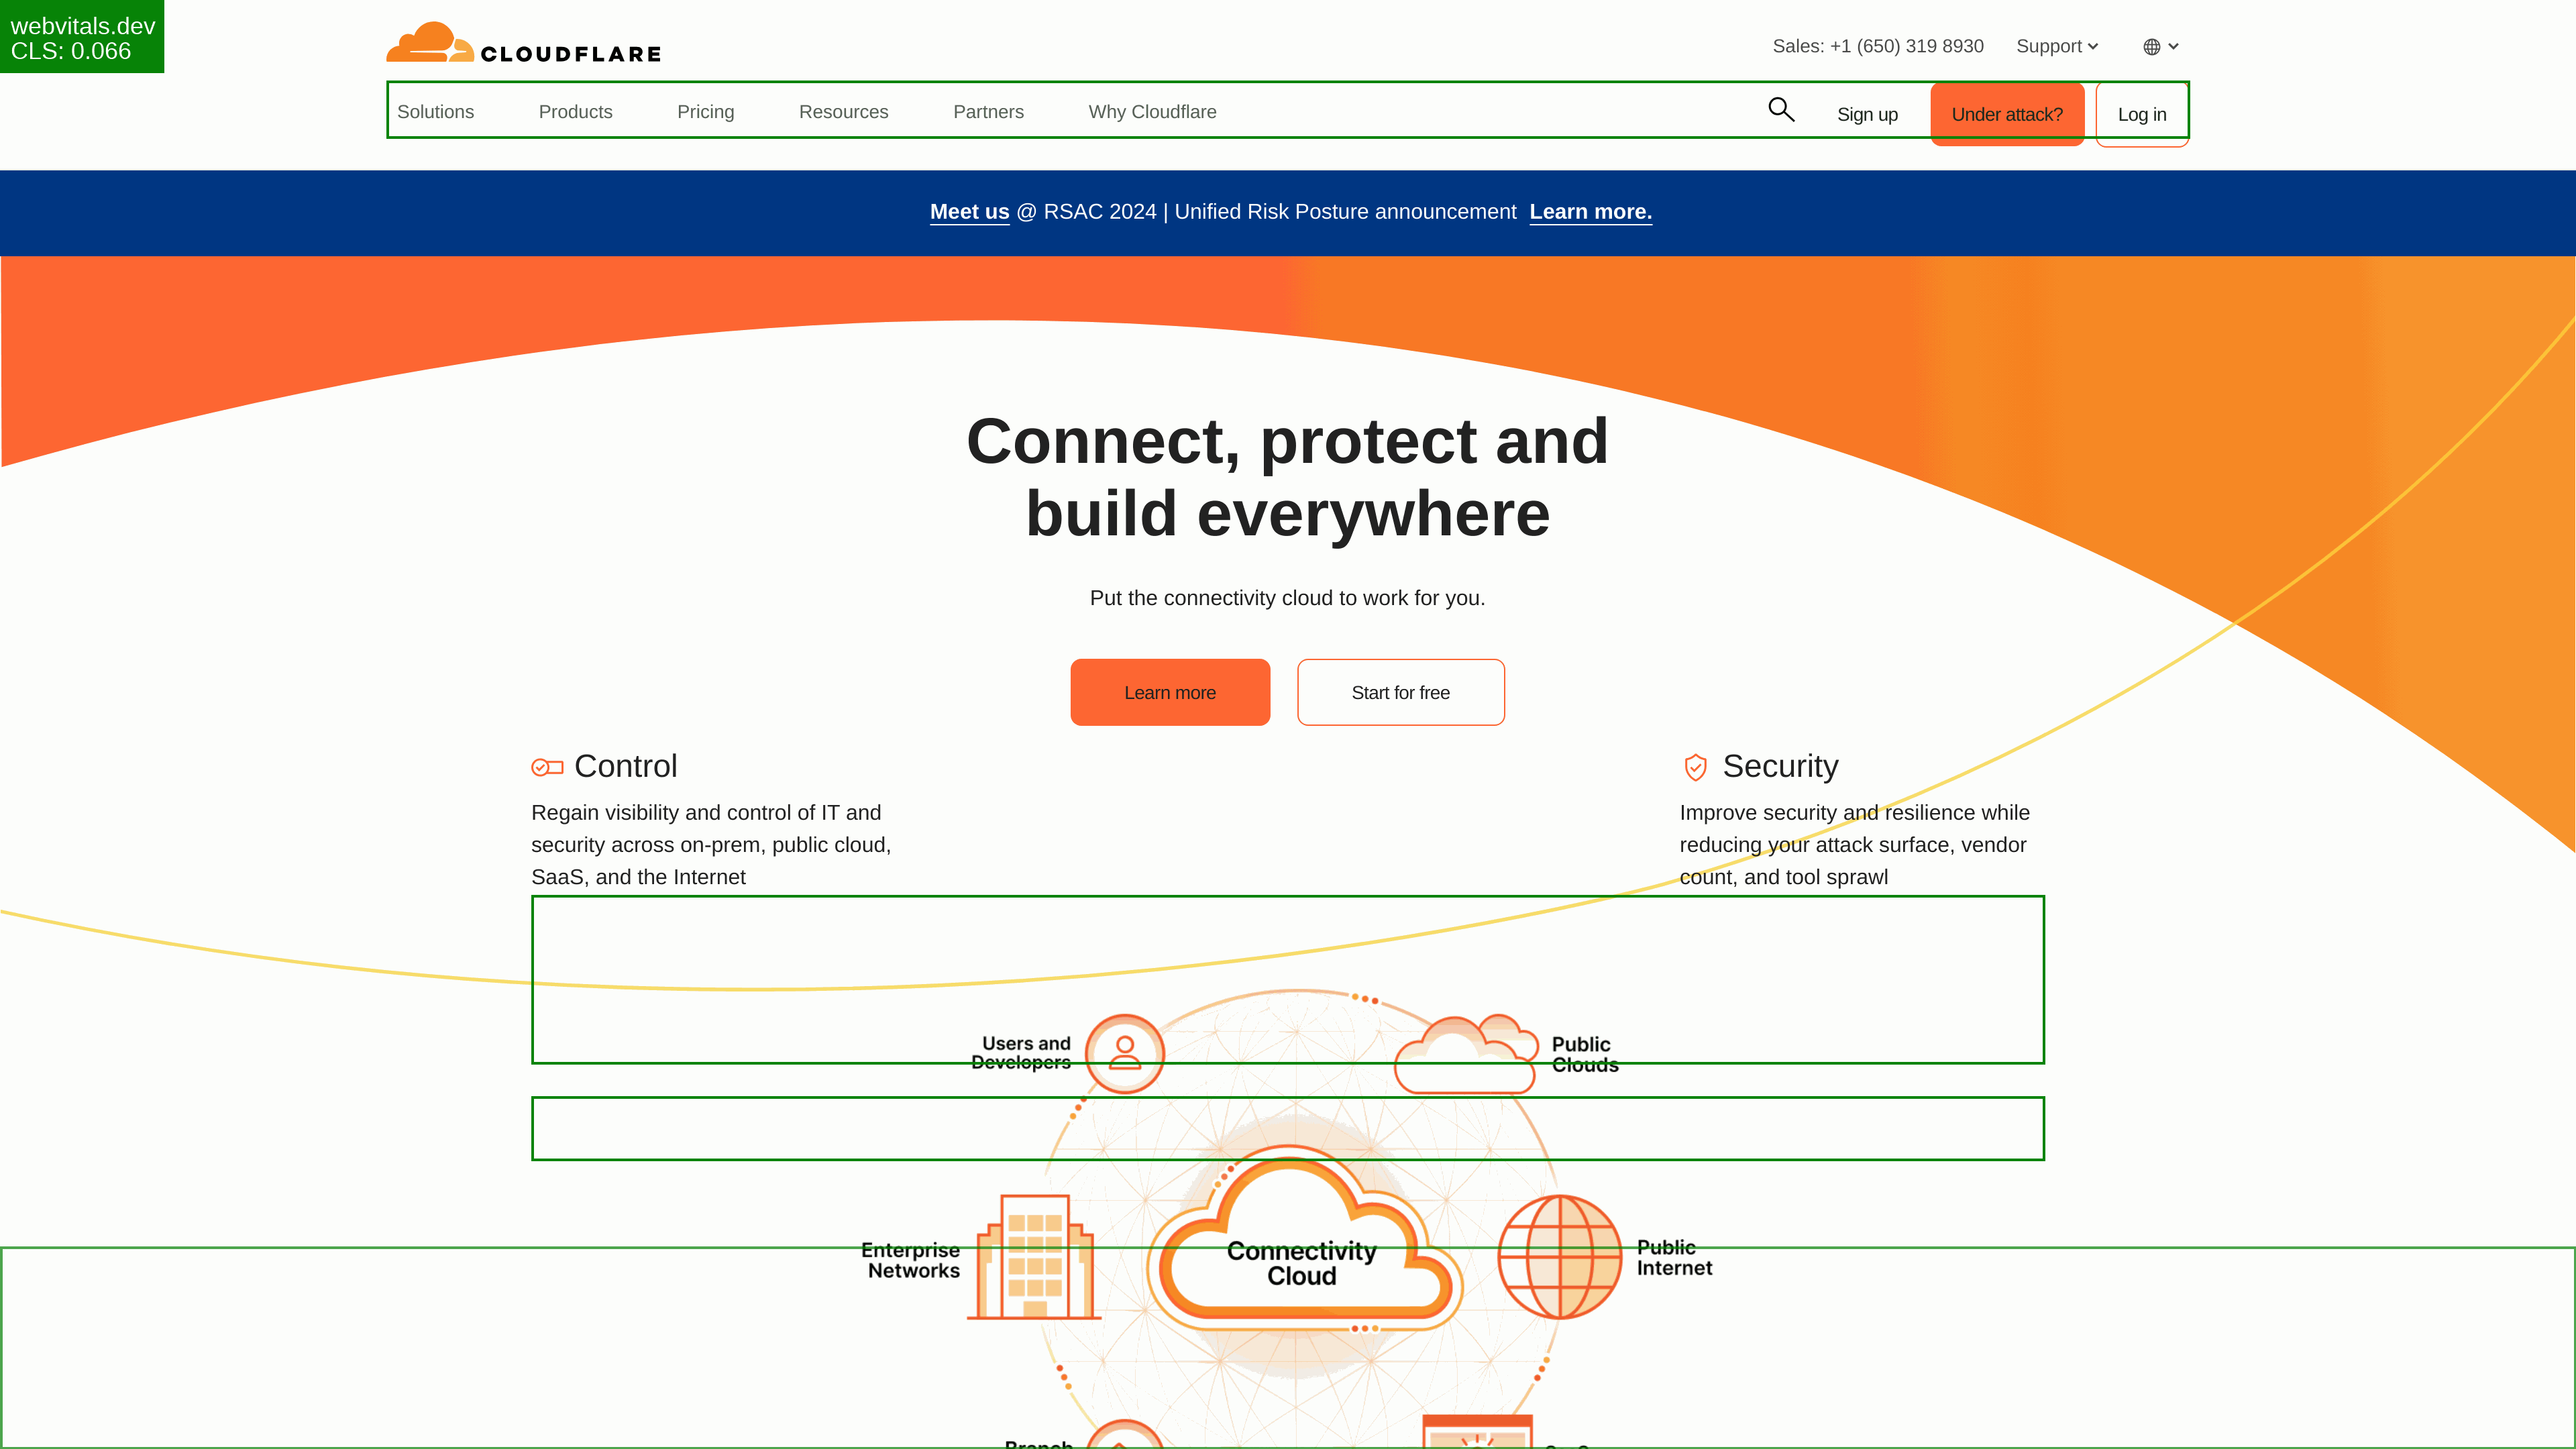Toggle the language selector globe
2576x1449 pixels.
[x=2160, y=44]
